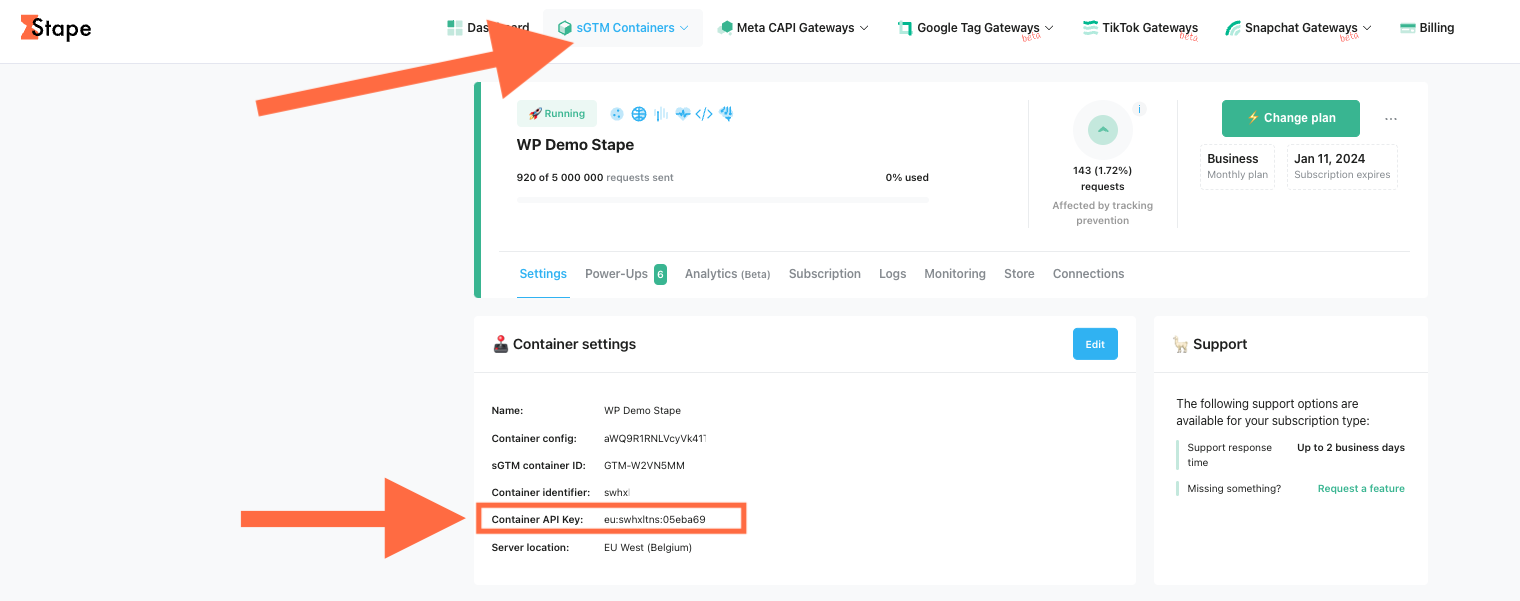
Task: Click the Container config value
Action: click(x=655, y=439)
